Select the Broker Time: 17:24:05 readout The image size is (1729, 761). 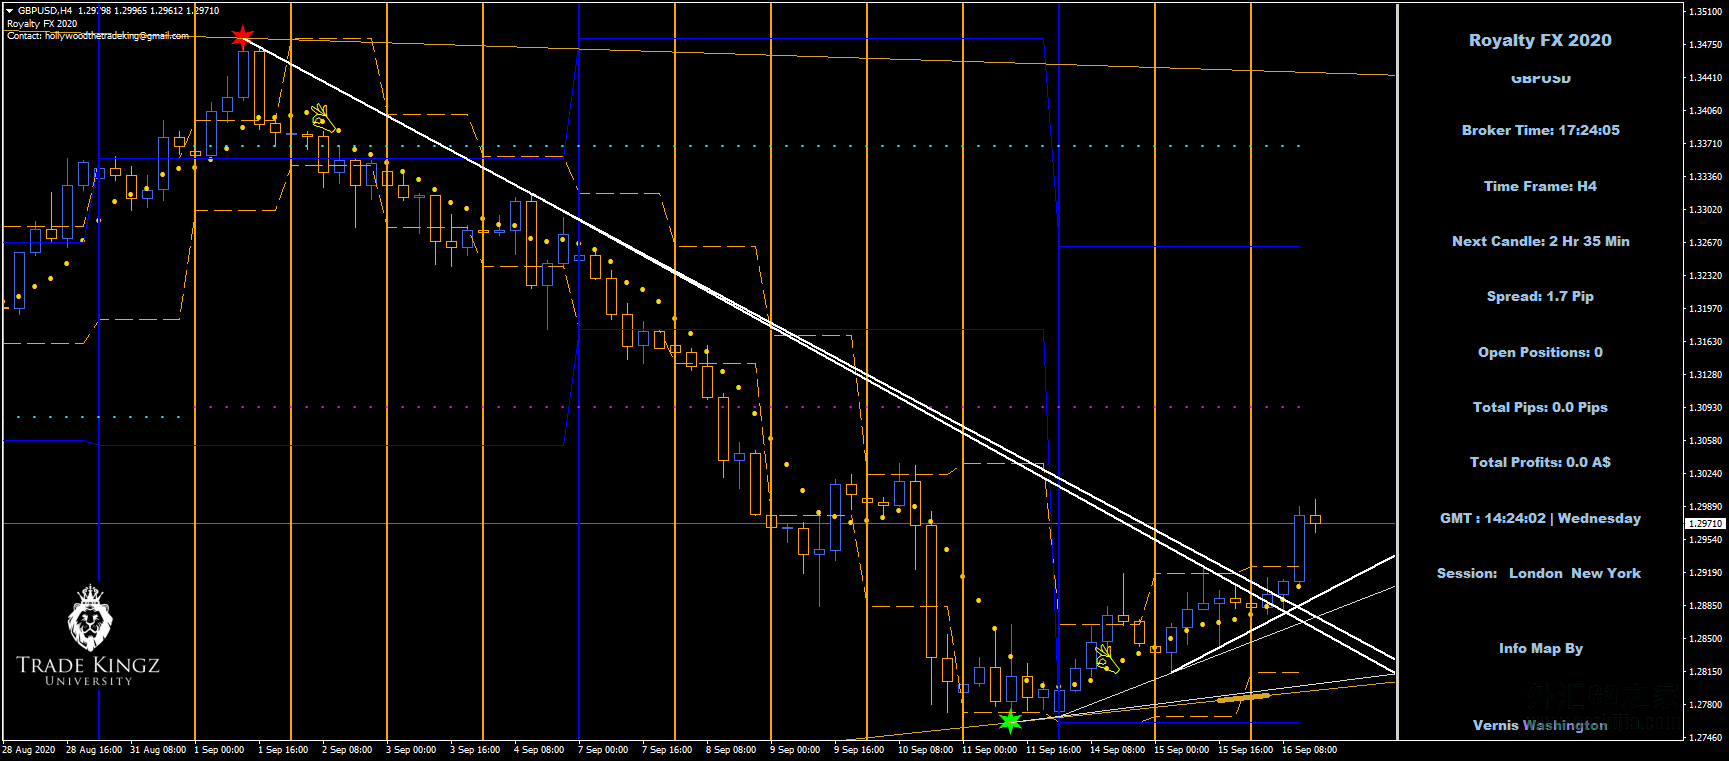[x=1540, y=130]
